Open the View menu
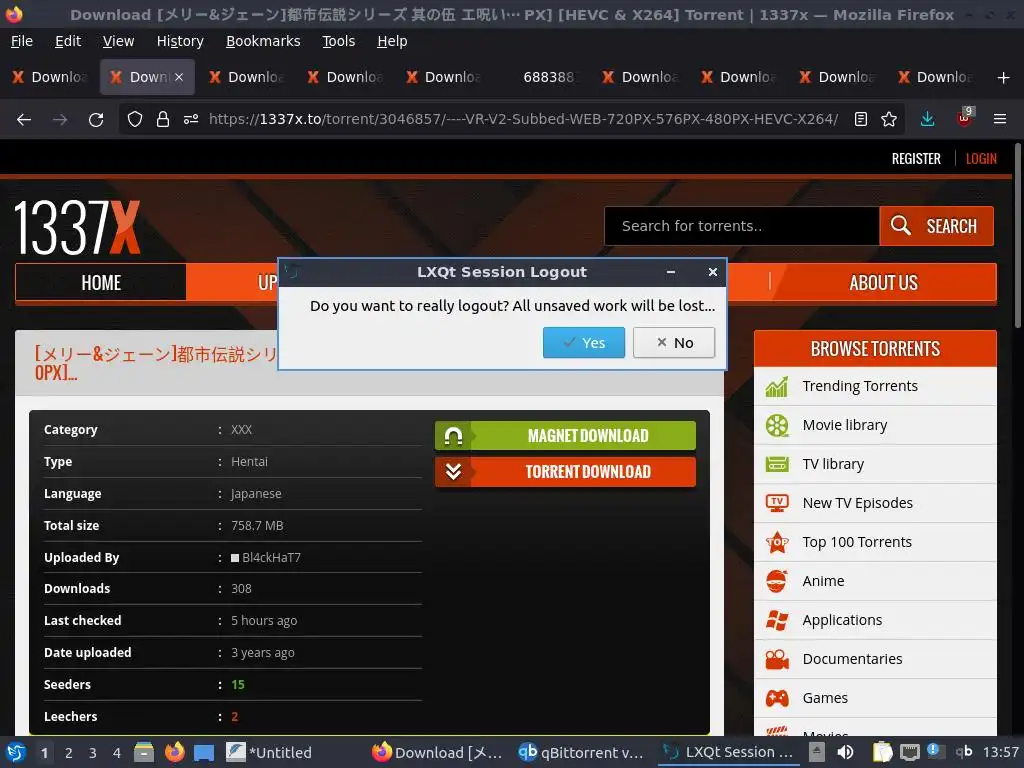The image size is (1024, 768). point(118,41)
